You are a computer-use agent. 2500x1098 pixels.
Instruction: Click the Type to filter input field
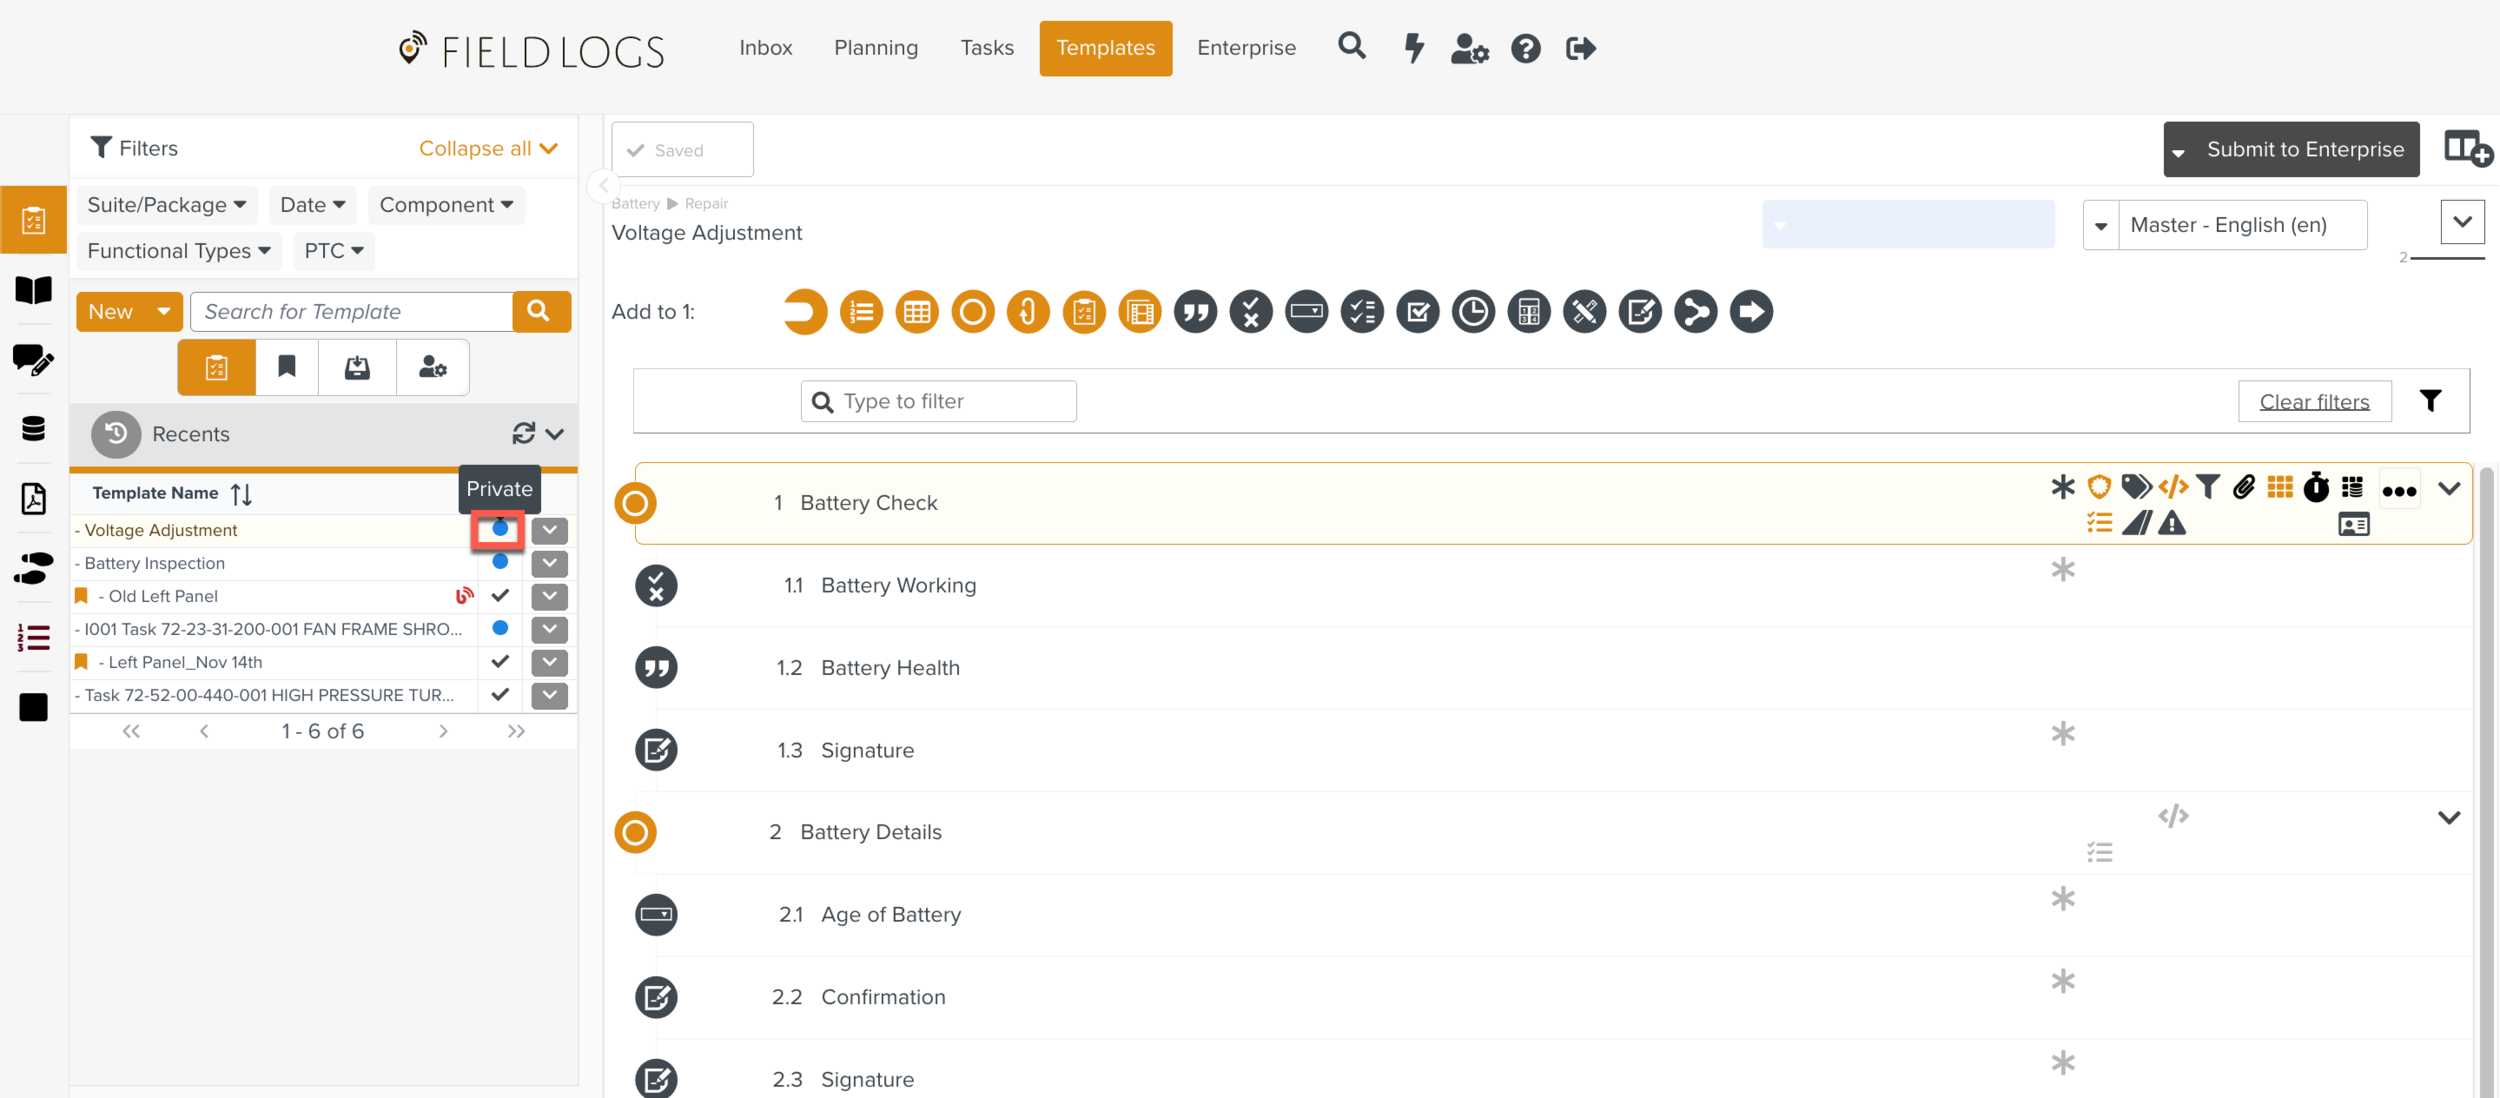(x=950, y=401)
